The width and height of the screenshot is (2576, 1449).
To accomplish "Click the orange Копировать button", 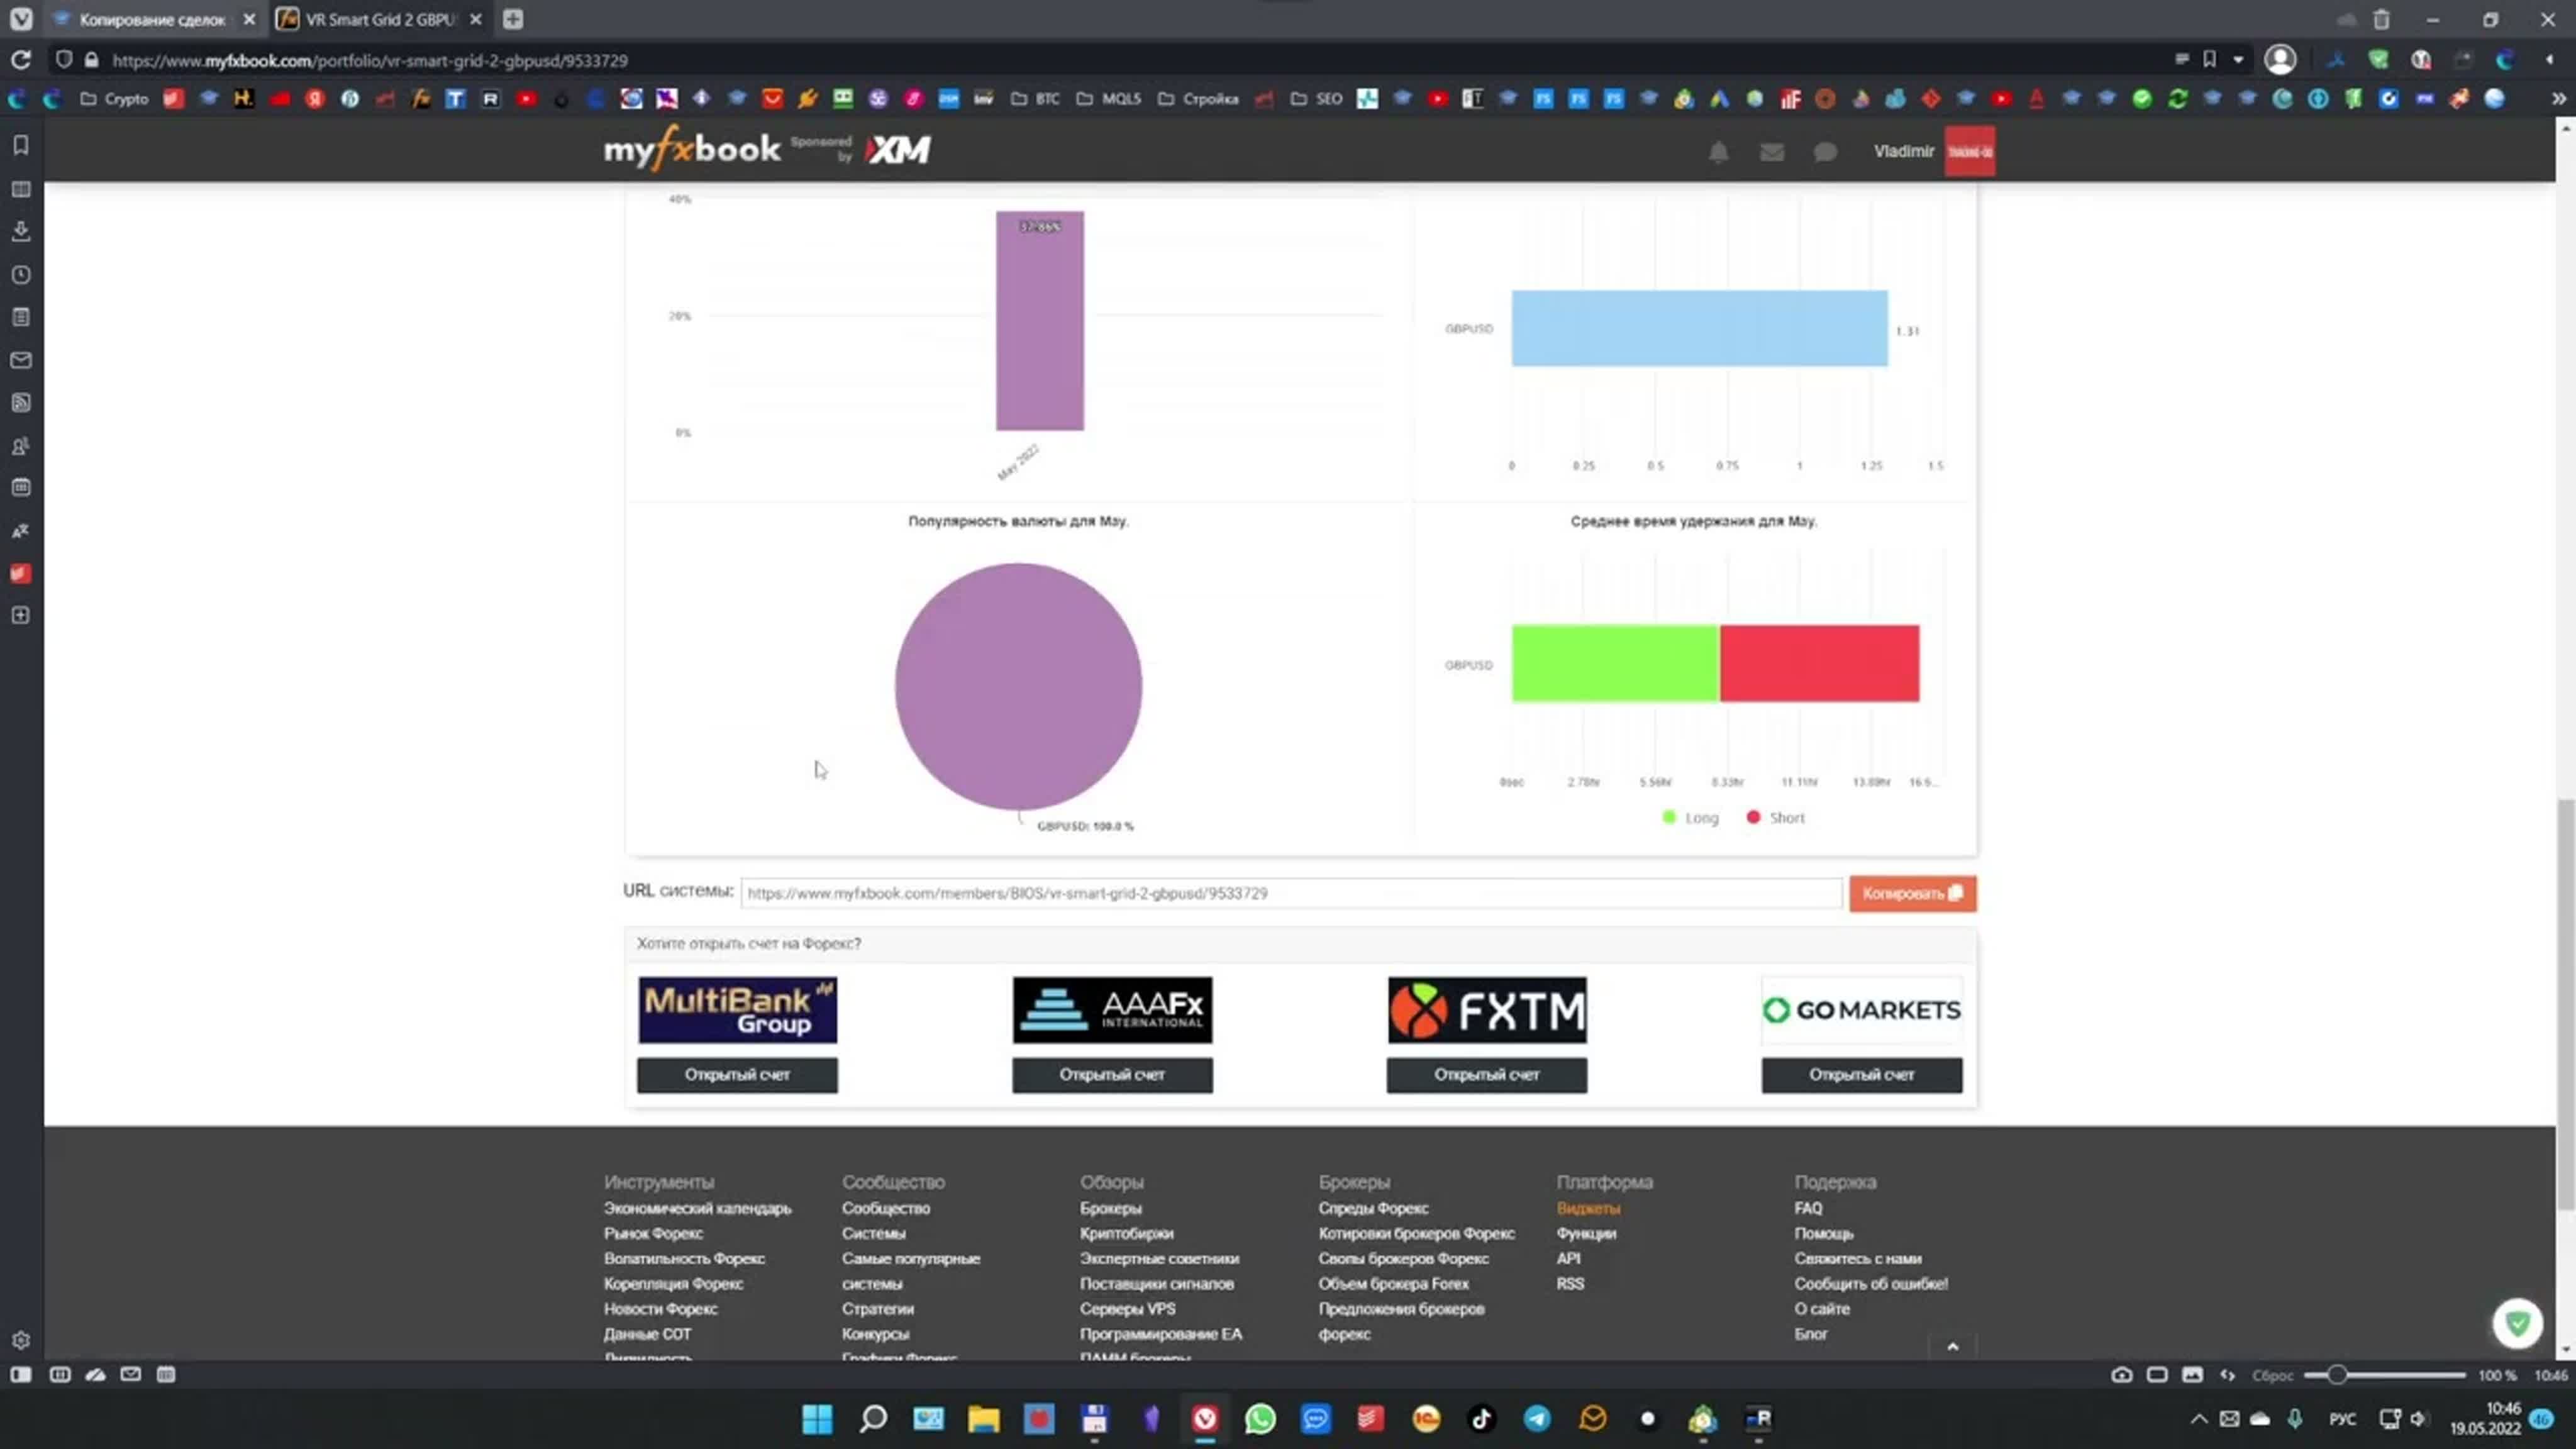I will [x=1912, y=893].
